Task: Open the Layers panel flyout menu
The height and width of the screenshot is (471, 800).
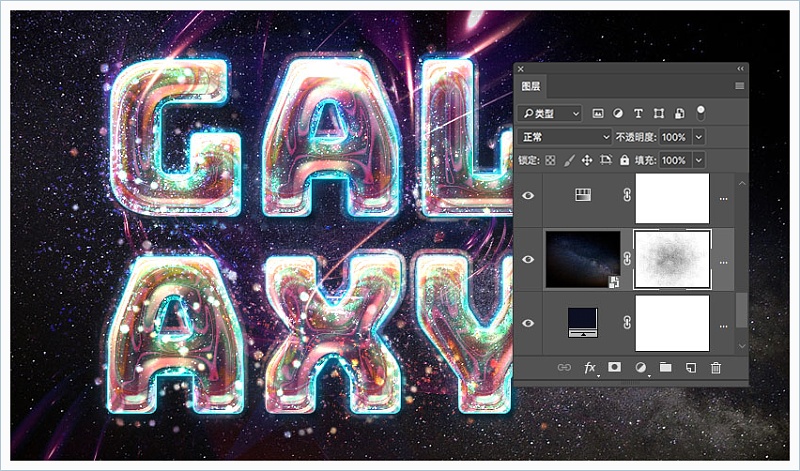Action: (739, 87)
